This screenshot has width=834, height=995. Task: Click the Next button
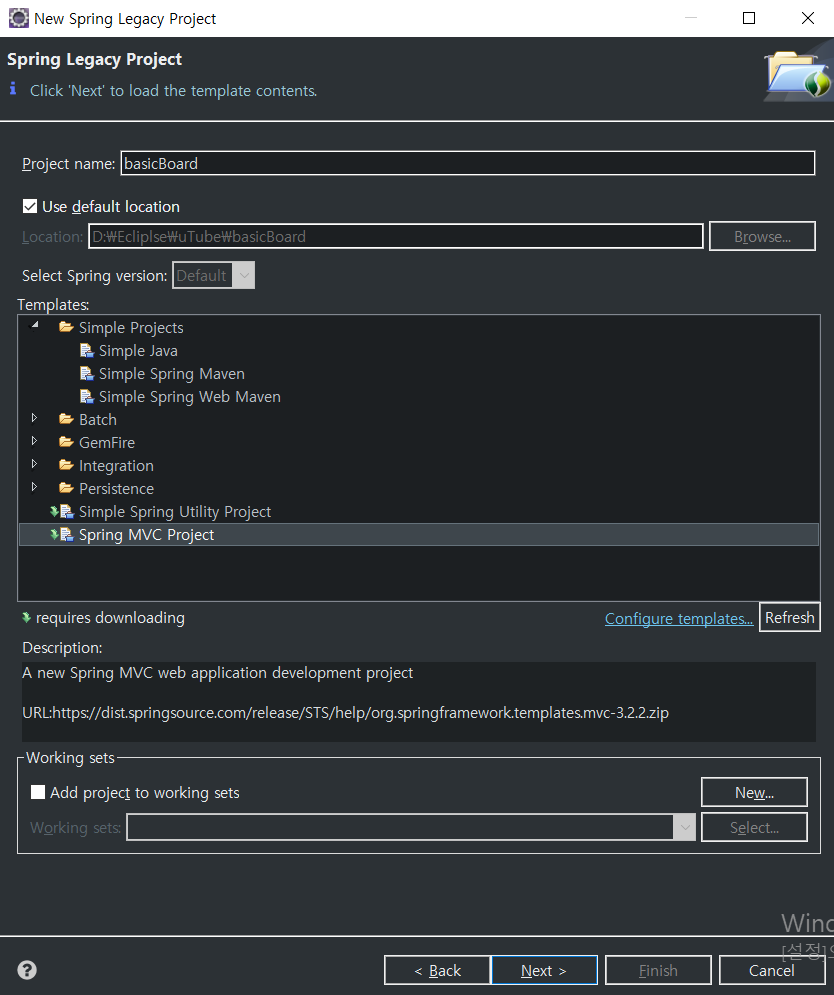coord(544,970)
